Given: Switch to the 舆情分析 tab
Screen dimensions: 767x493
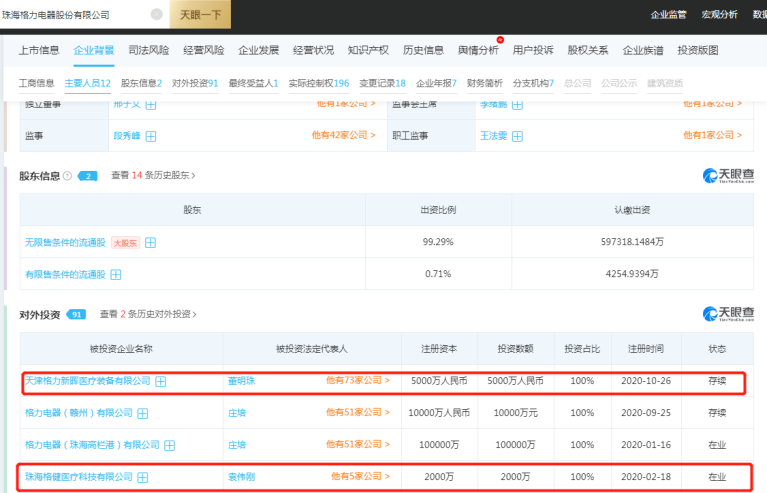Looking at the screenshot, I should (x=478, y=50).
